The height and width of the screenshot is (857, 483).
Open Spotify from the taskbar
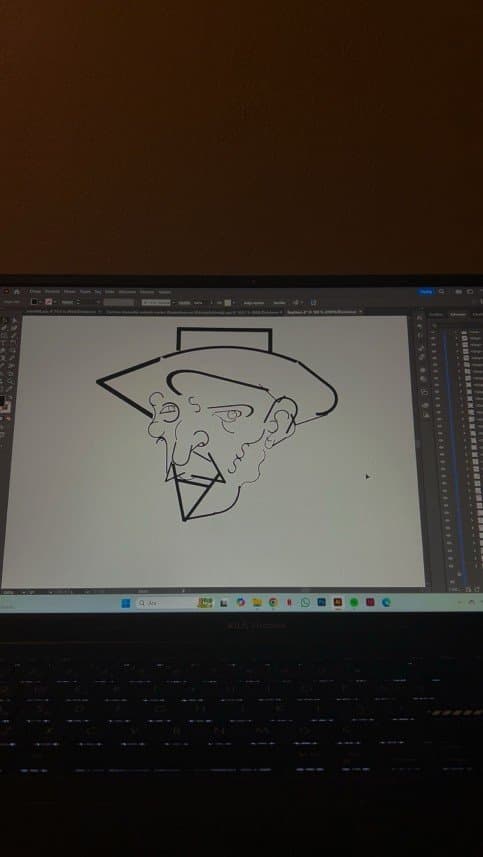(x=354, y=602)
